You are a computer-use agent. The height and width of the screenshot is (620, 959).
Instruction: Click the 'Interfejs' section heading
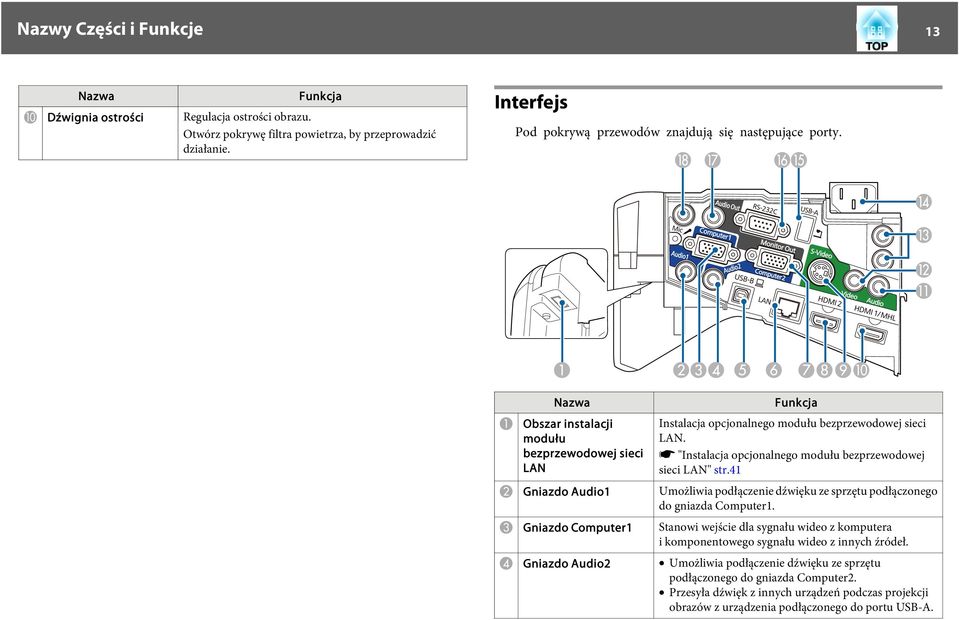click(x=531, y=101)
